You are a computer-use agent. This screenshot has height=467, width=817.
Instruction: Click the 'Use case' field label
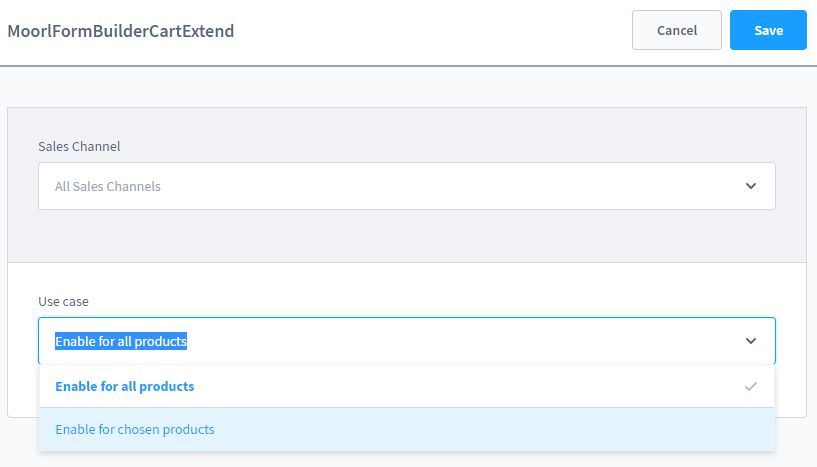coord(64,301)
